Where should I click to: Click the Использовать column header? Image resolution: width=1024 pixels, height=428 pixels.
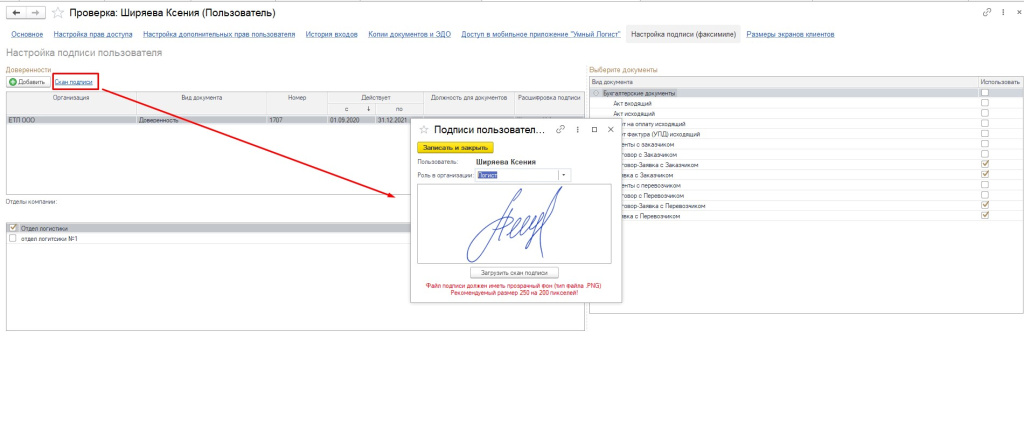[x=1000, y=82]
